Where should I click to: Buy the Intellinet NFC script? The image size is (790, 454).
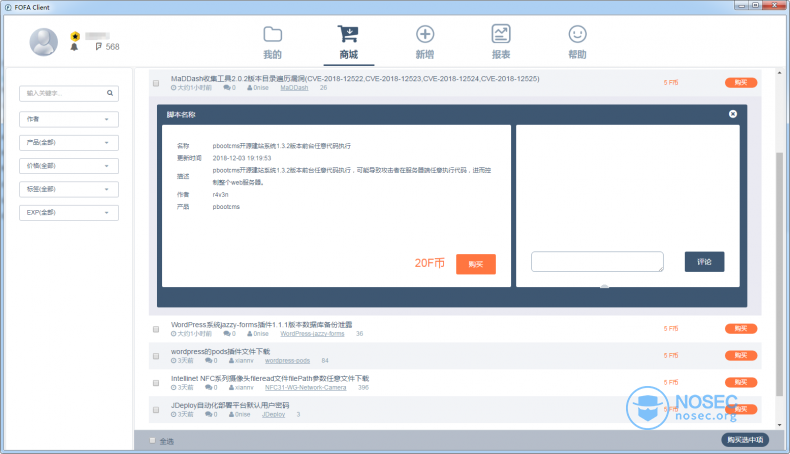click(741, 382)
